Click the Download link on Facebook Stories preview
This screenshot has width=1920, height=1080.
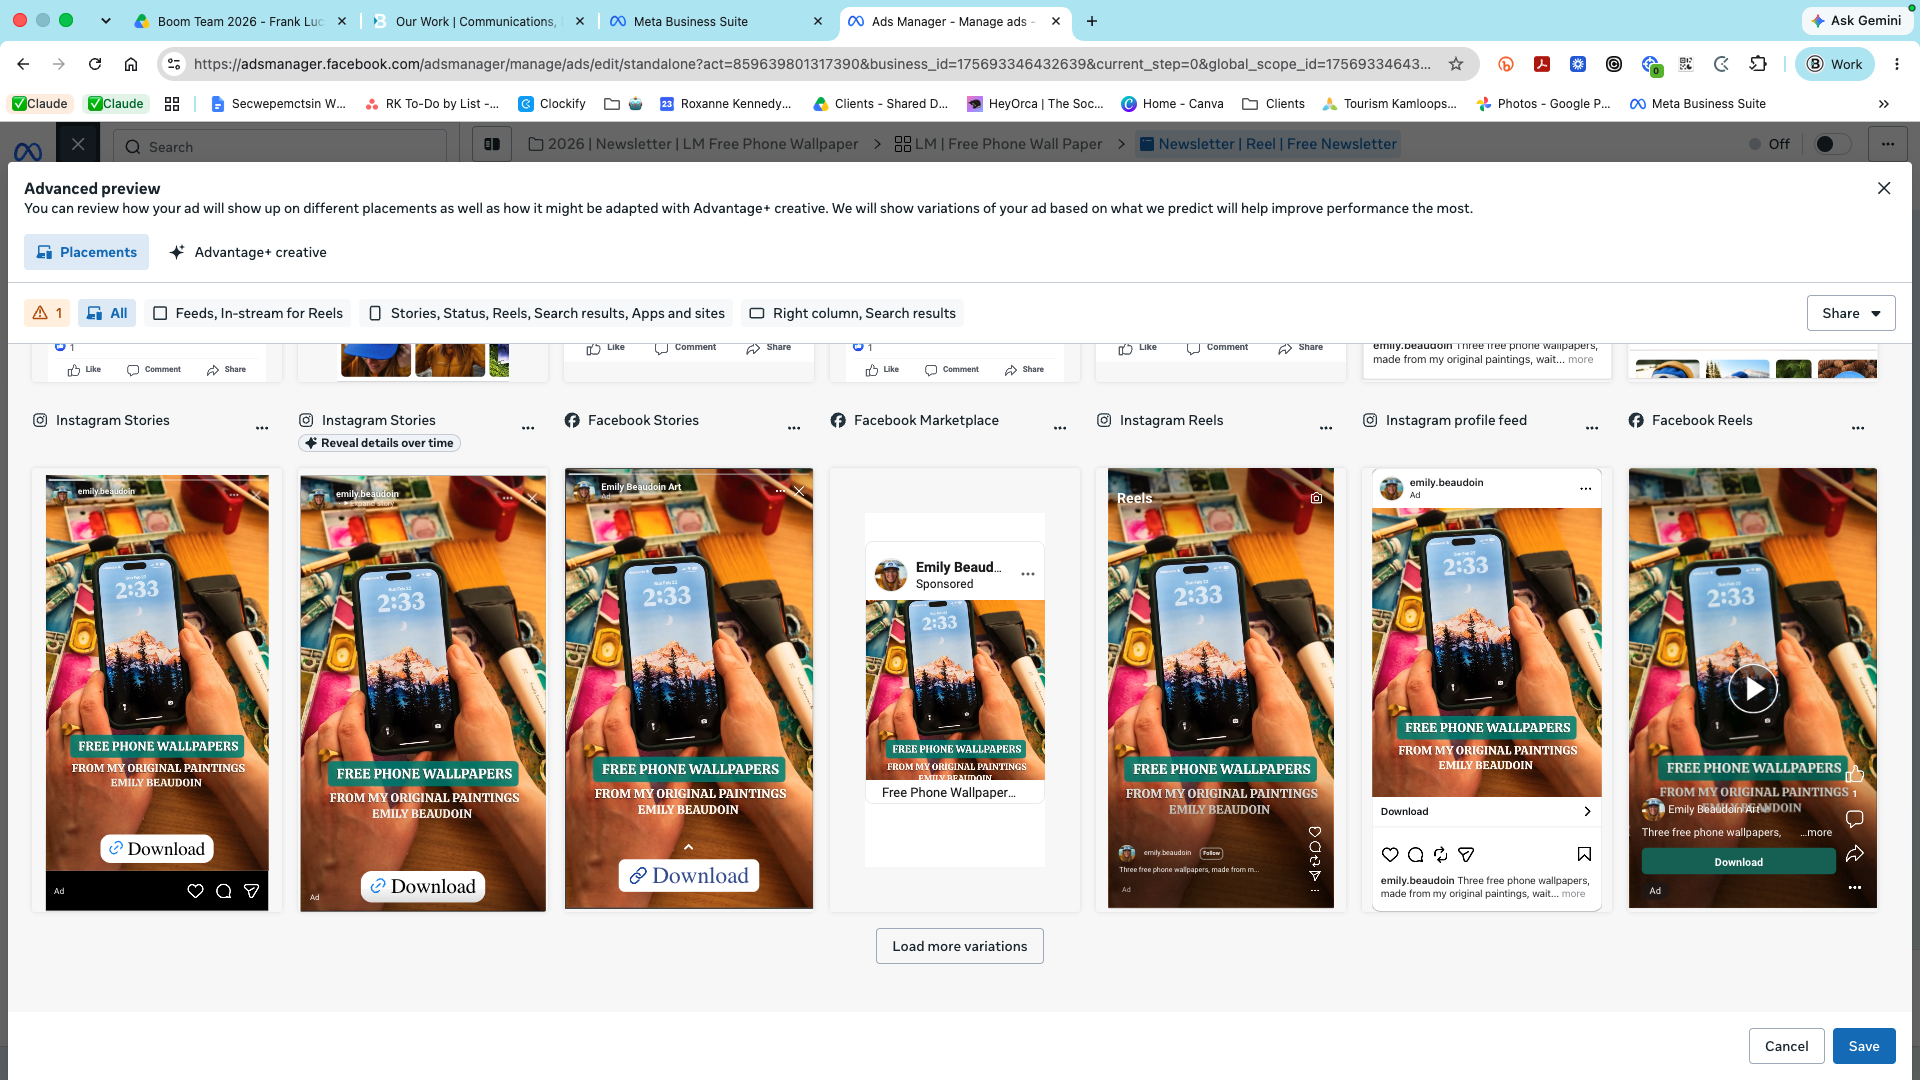pos(689,876)
